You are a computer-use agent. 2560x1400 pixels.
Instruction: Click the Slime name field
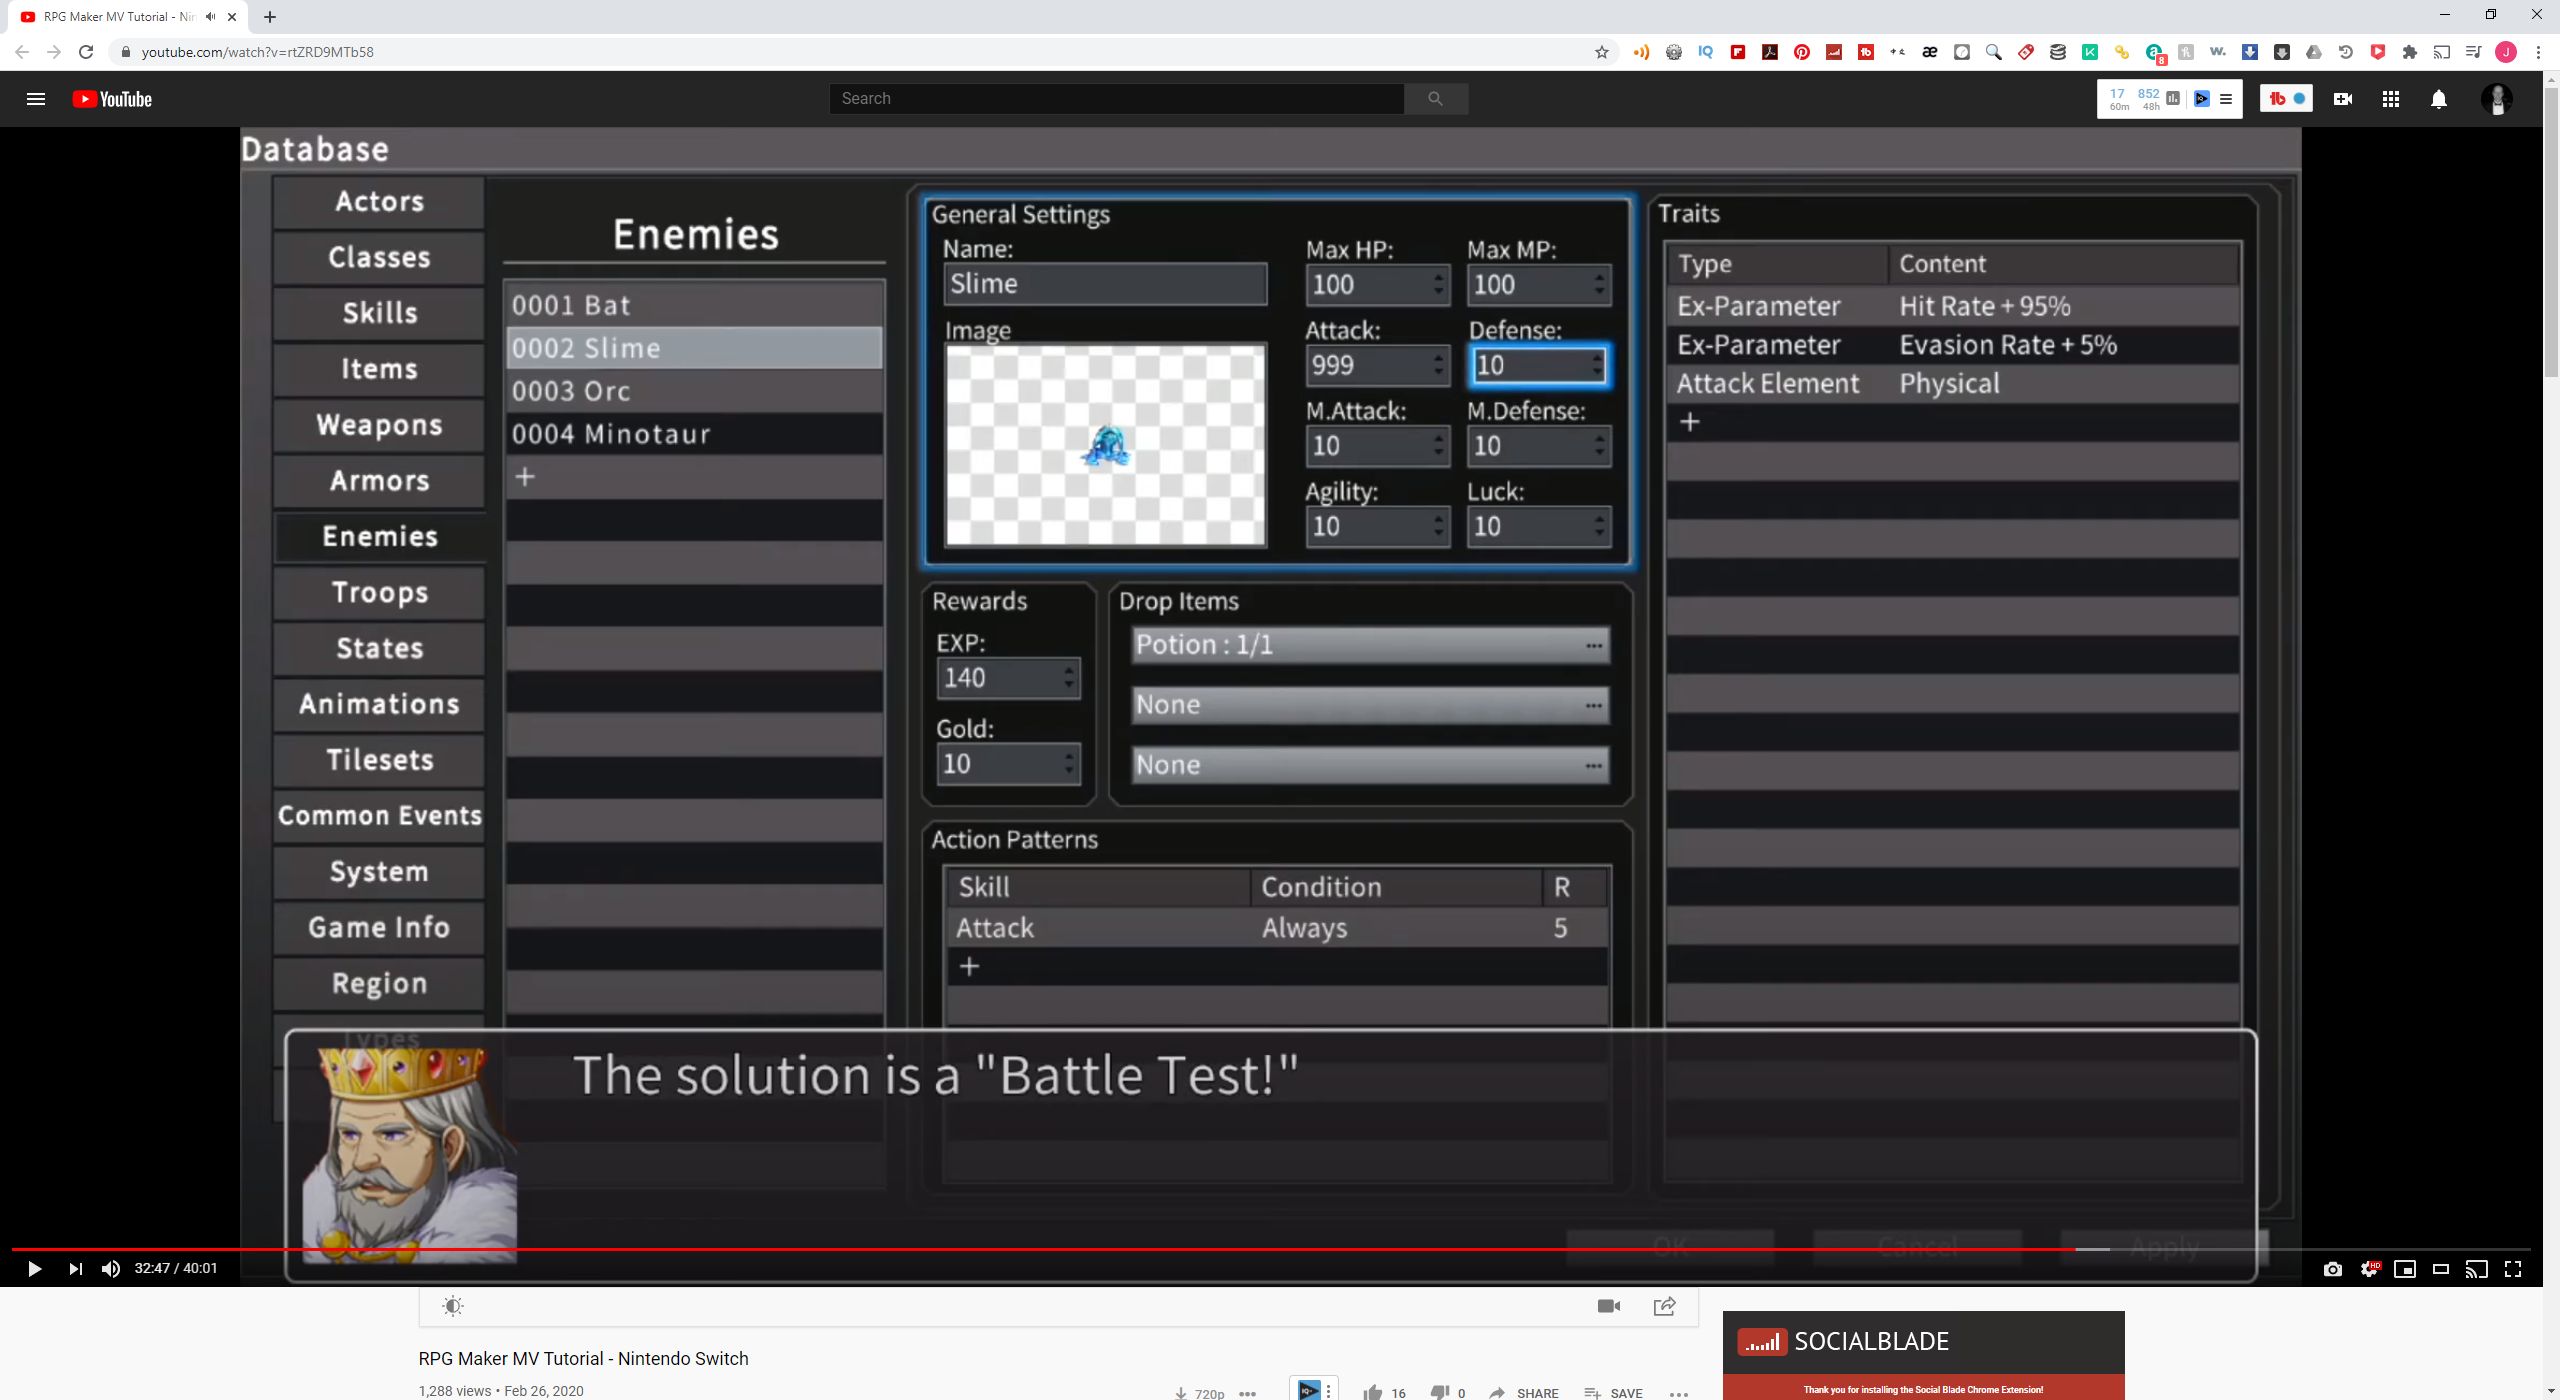(1105, 284)
